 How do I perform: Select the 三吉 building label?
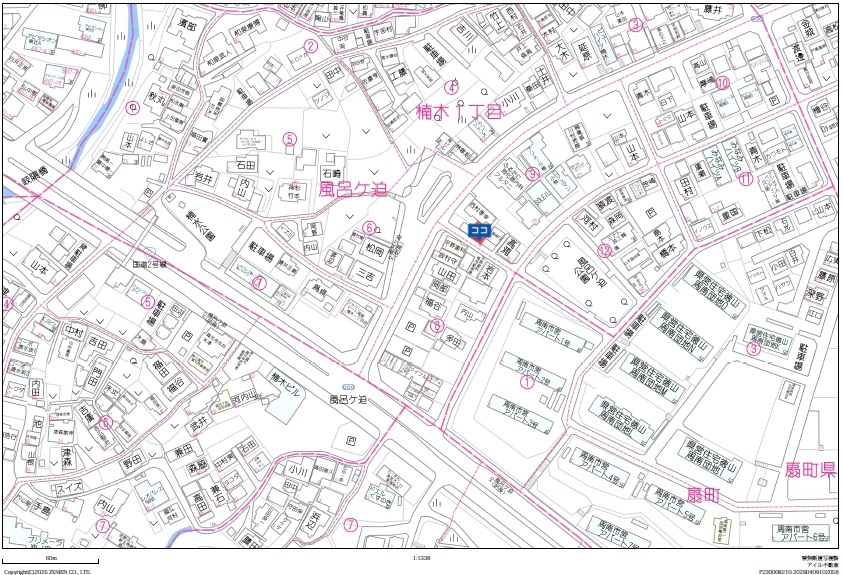pos(368,272)
